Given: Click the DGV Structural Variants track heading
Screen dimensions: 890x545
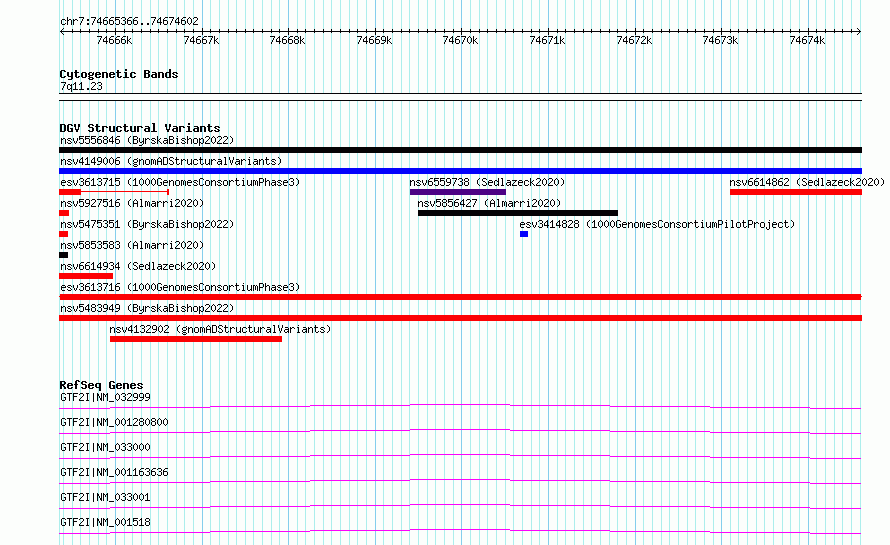Looking at the screenshot, I should 140,128.
